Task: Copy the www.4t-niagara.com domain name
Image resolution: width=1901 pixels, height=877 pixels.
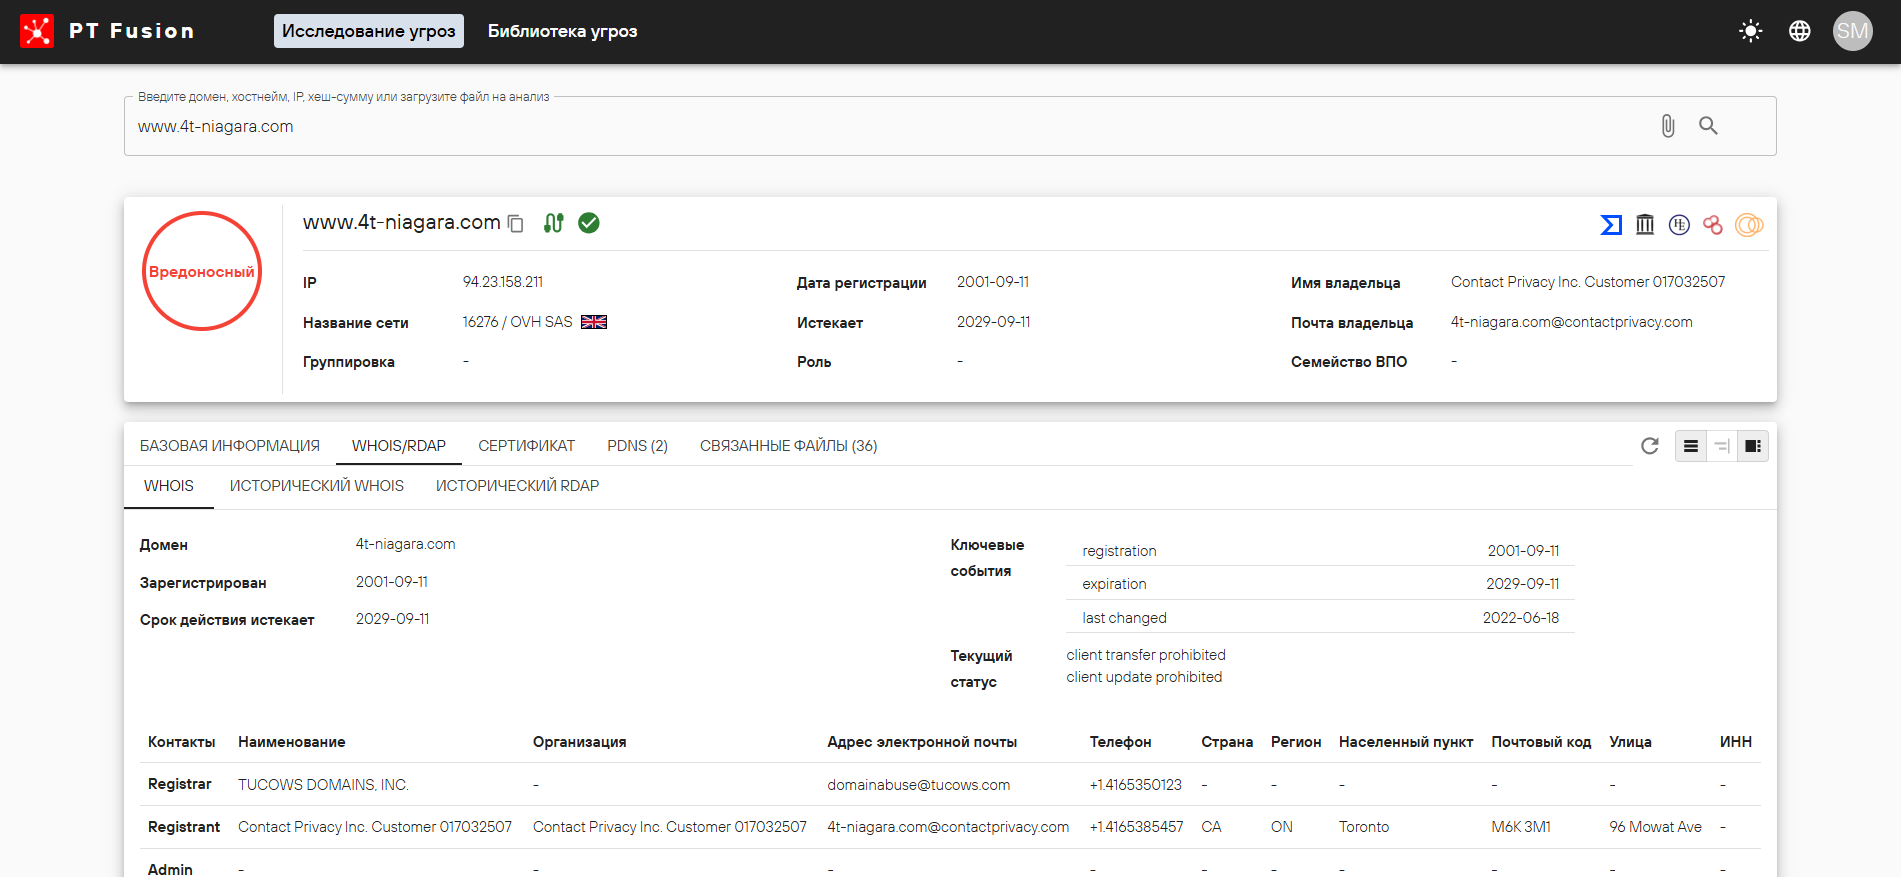Action: tap(516, 224)
